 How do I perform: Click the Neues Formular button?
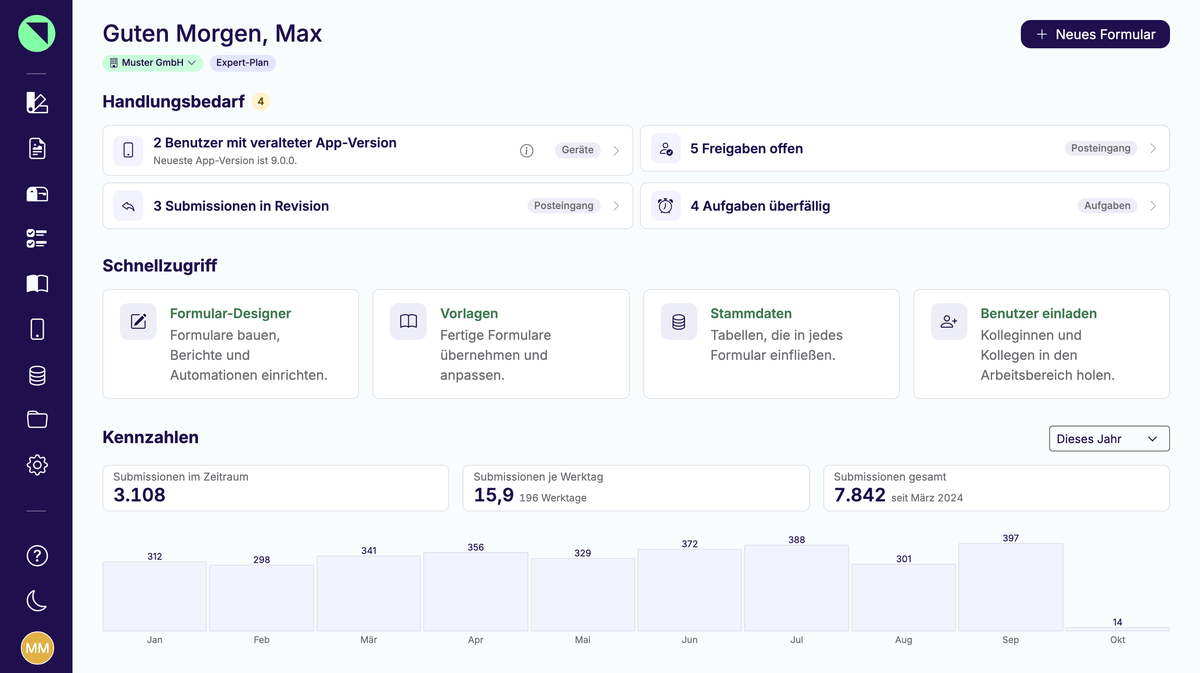(x=1095, y=34)
